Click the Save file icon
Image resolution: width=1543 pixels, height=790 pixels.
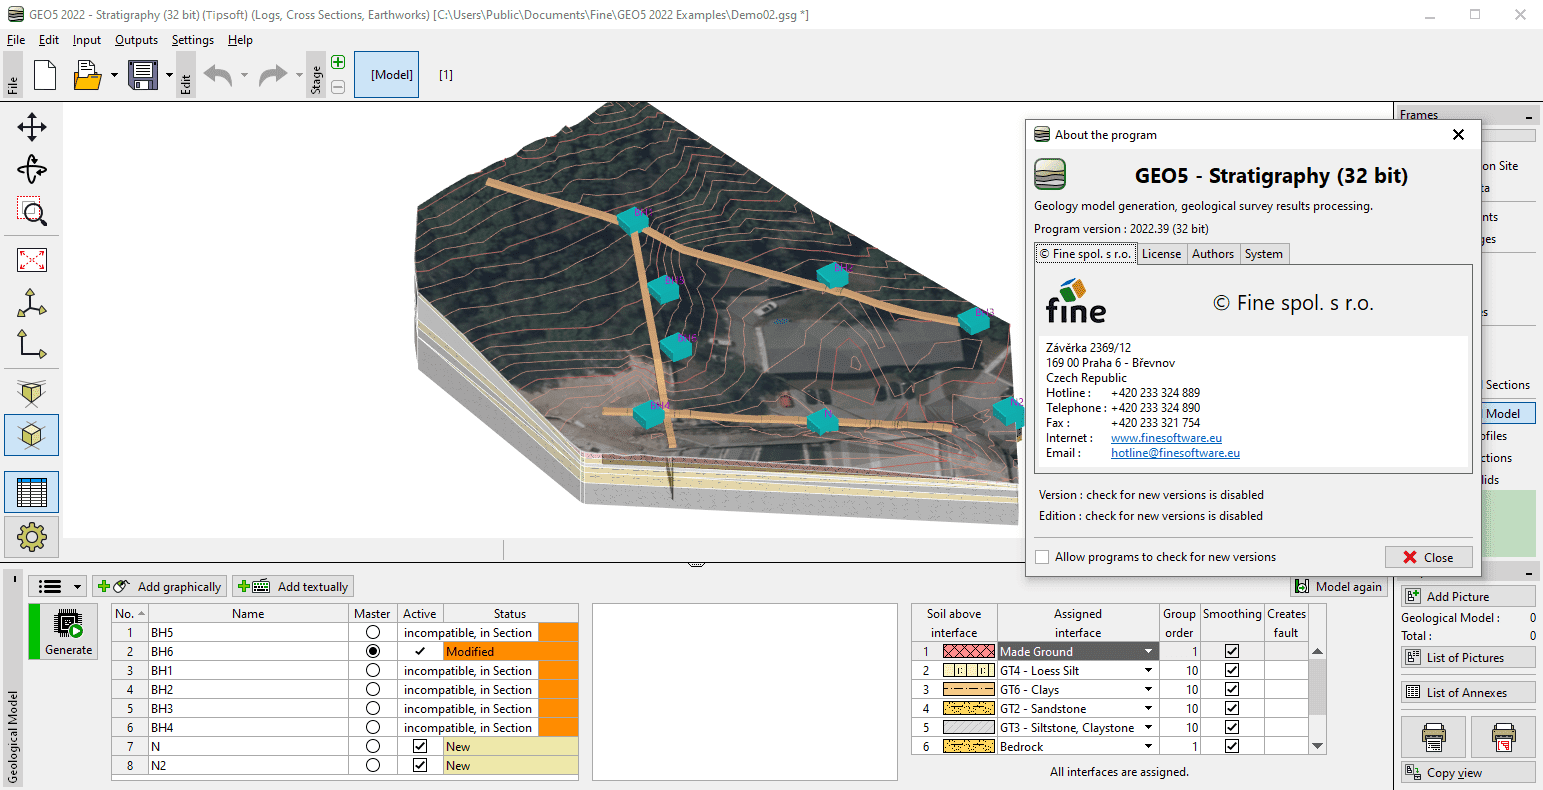(143, 75)
